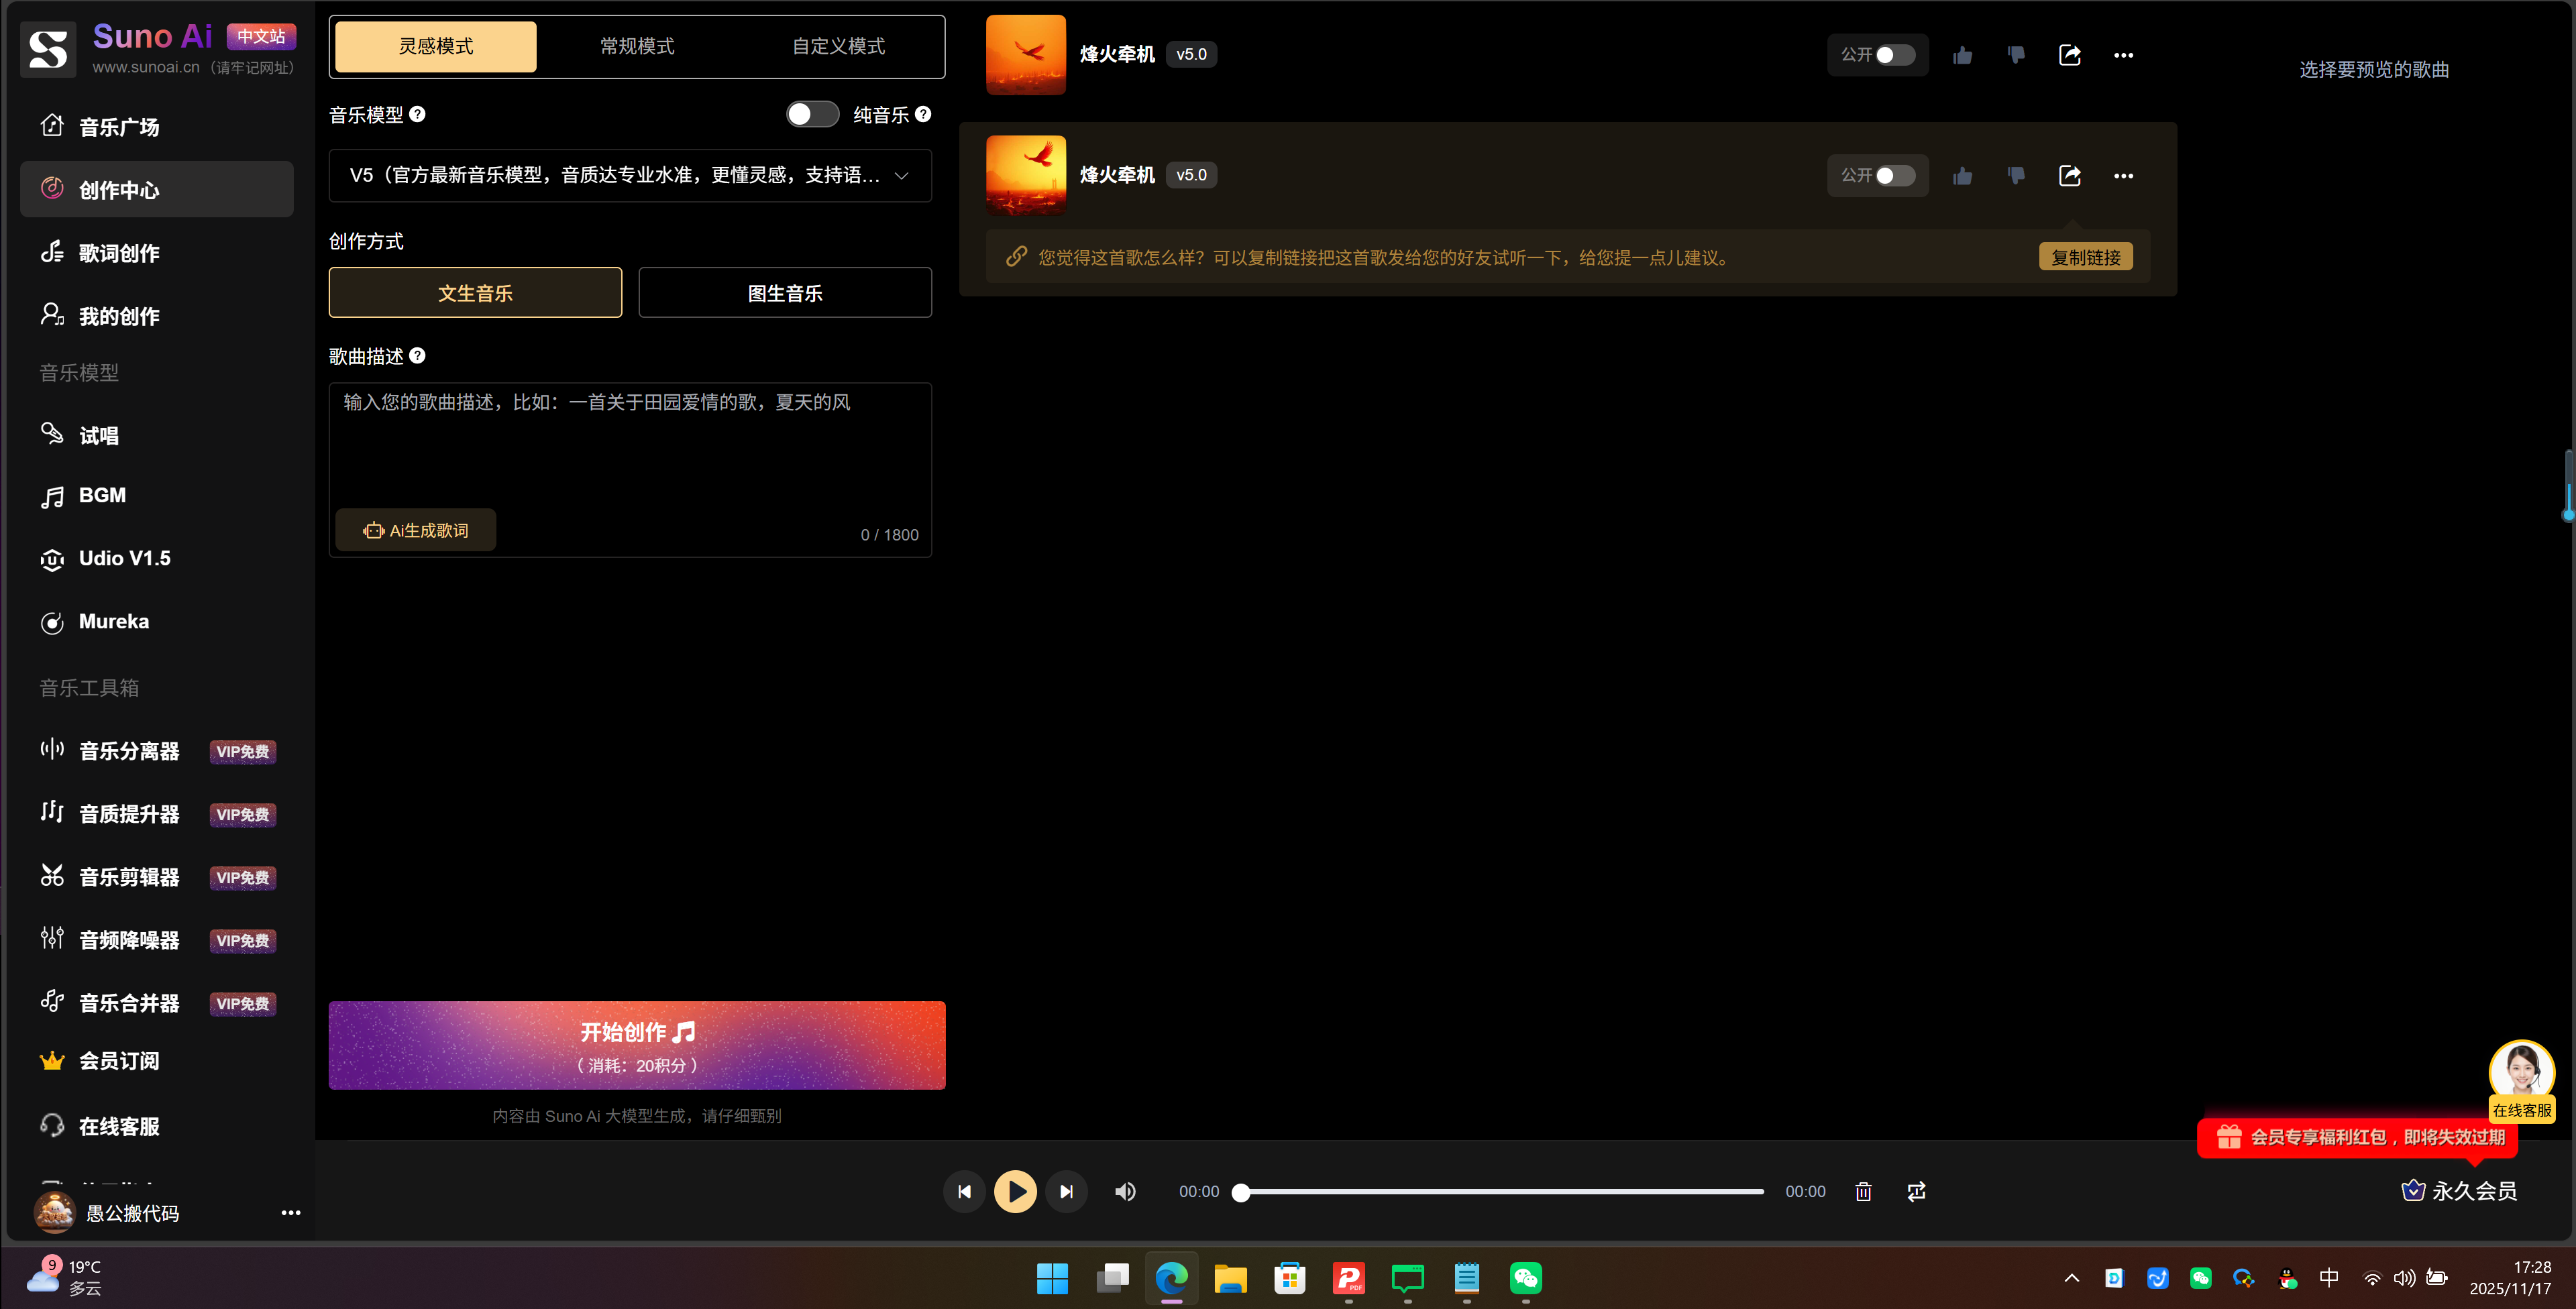Expand the V5 music model dropdown

(x=630, y=175)
